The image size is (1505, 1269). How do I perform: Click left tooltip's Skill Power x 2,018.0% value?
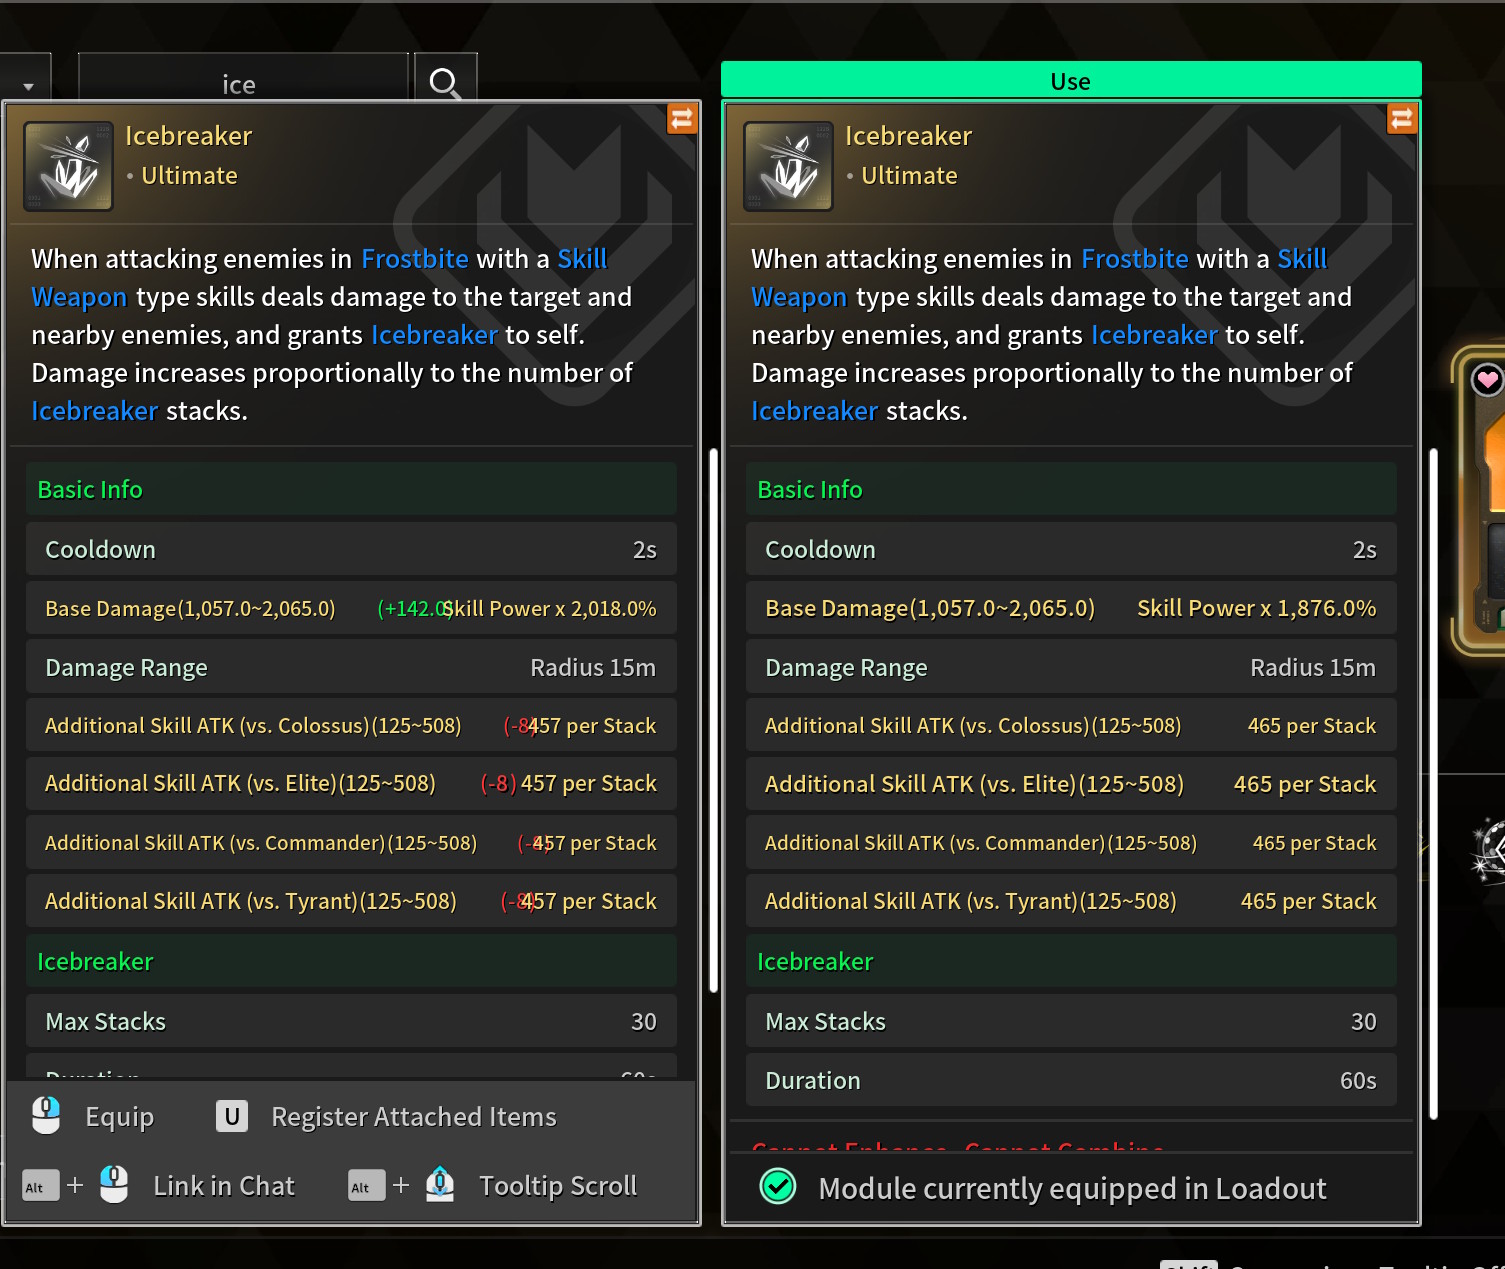click(550, 609)
